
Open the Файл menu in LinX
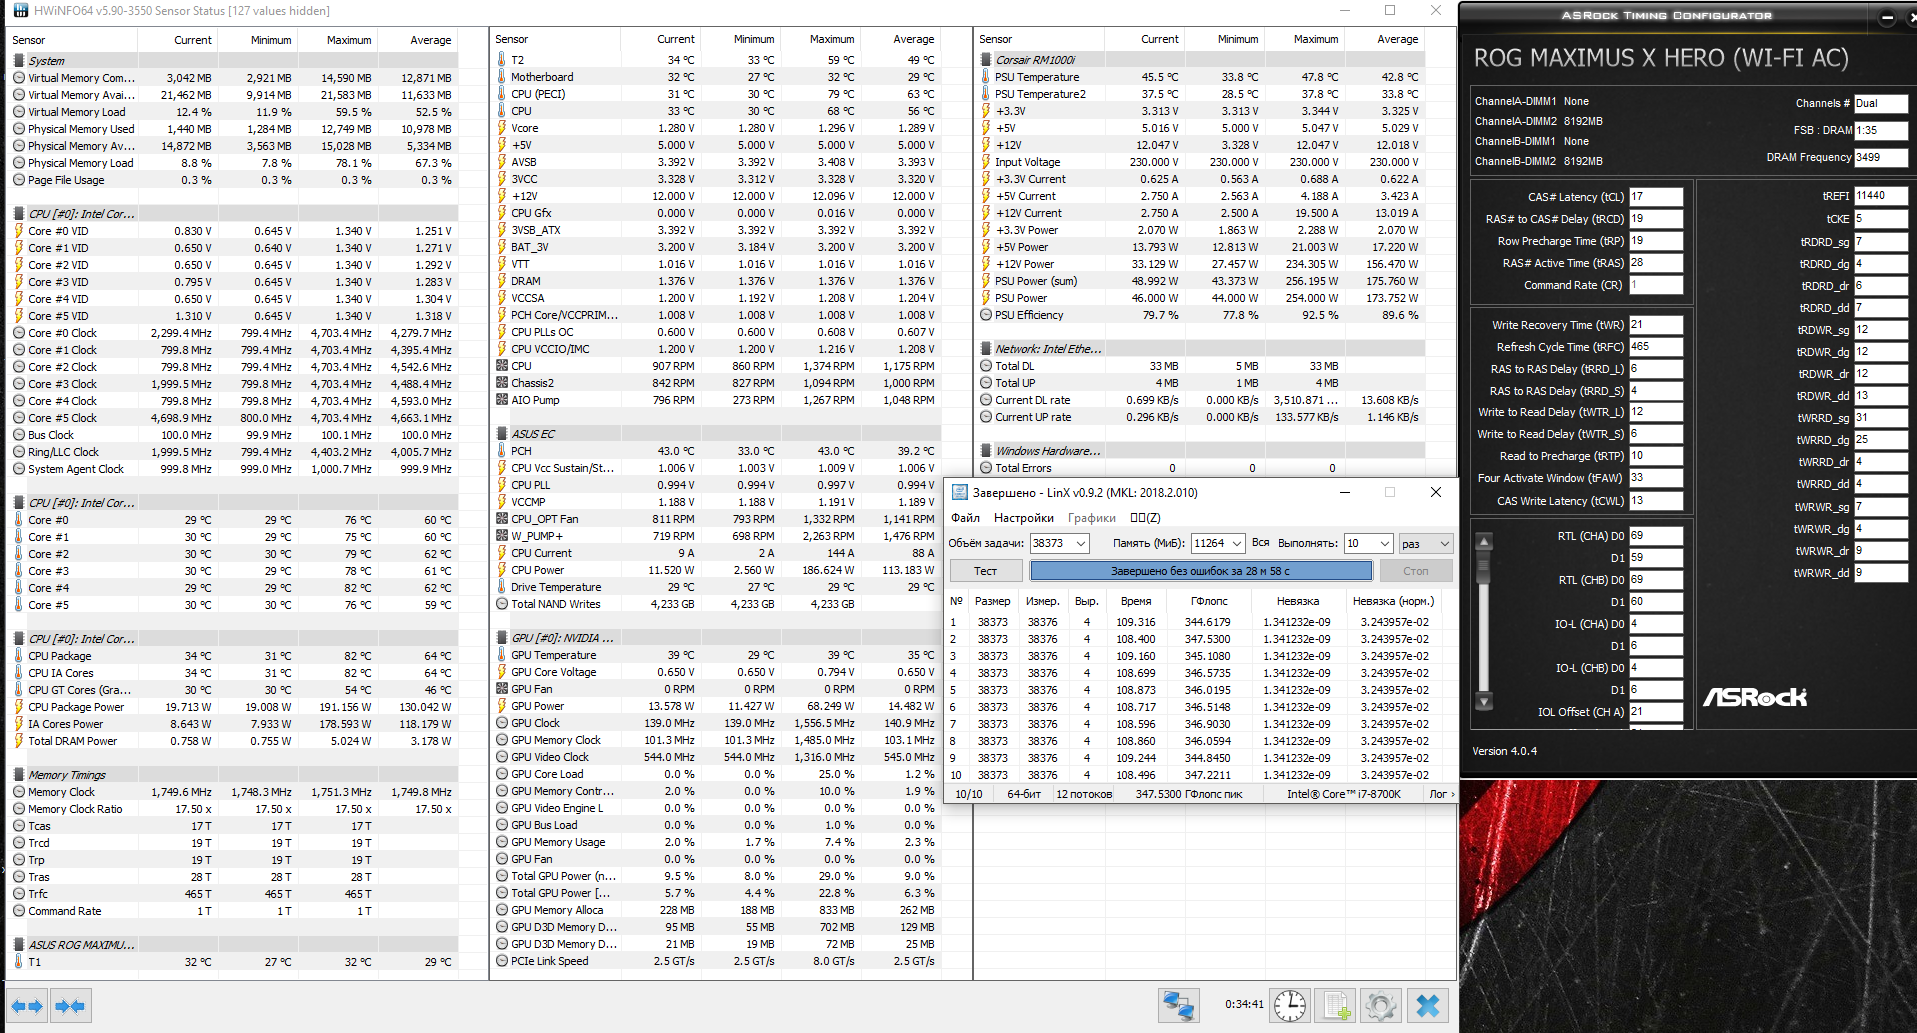965,518
